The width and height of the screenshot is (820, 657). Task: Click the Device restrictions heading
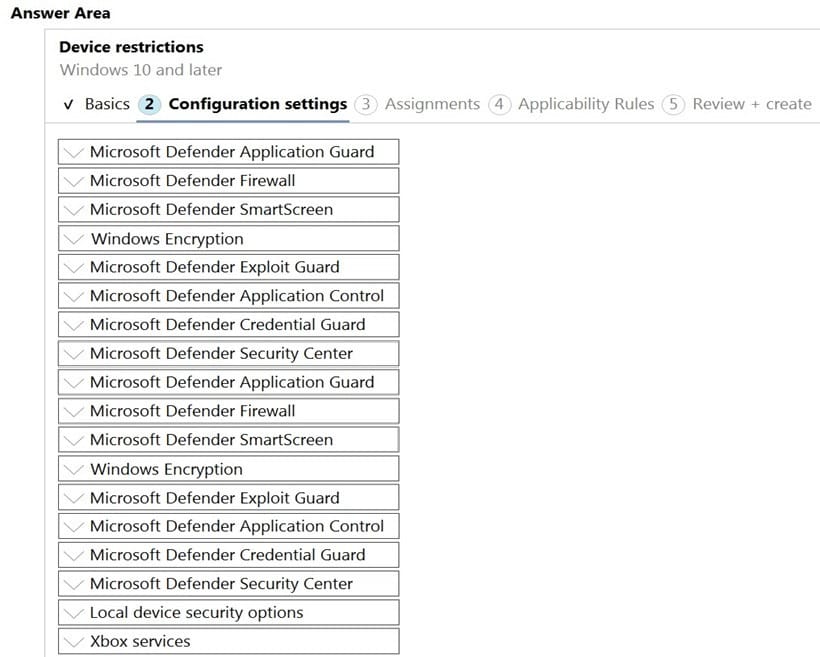(131, 47)
